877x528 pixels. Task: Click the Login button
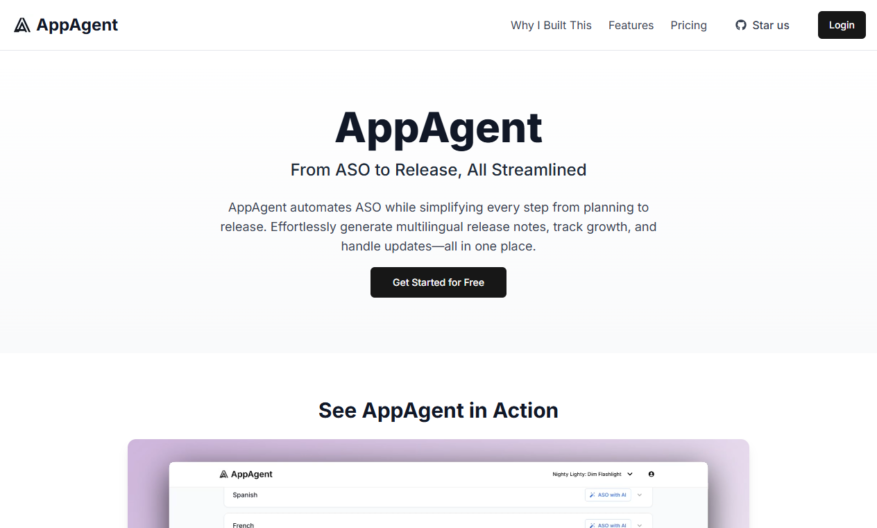[842, 25]
